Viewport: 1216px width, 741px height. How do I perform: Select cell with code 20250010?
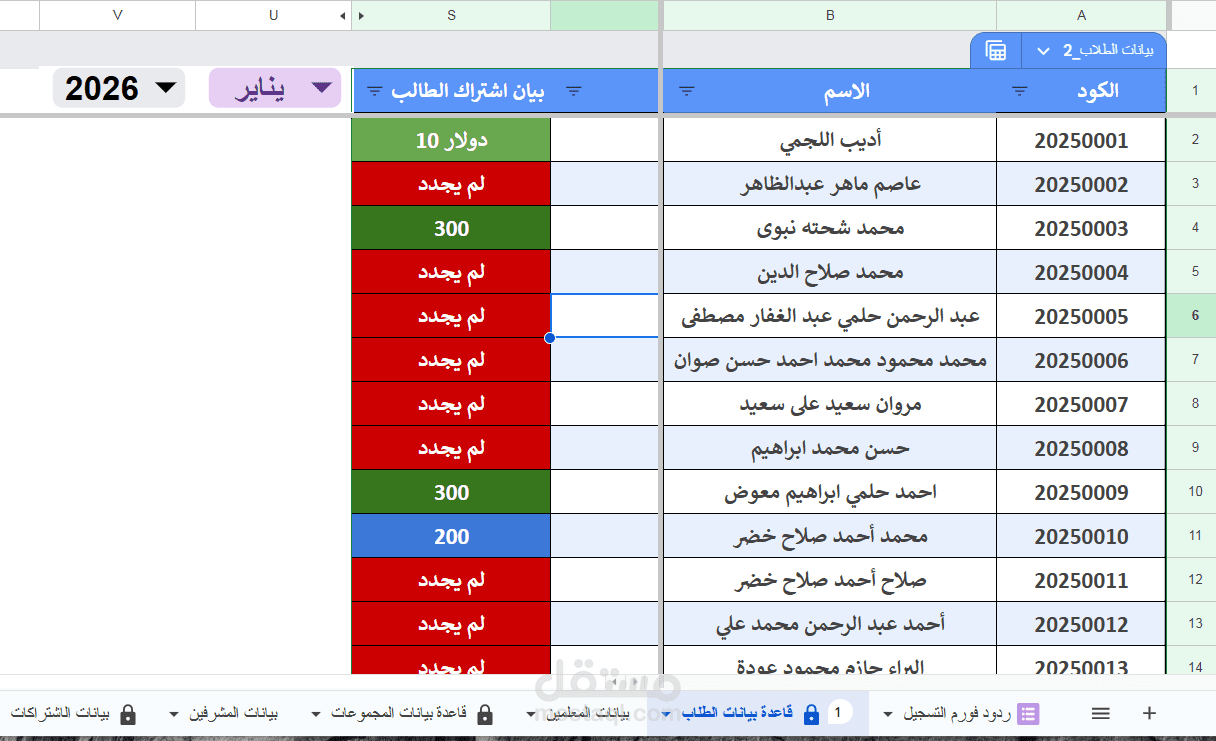[x=1081, y=536]
